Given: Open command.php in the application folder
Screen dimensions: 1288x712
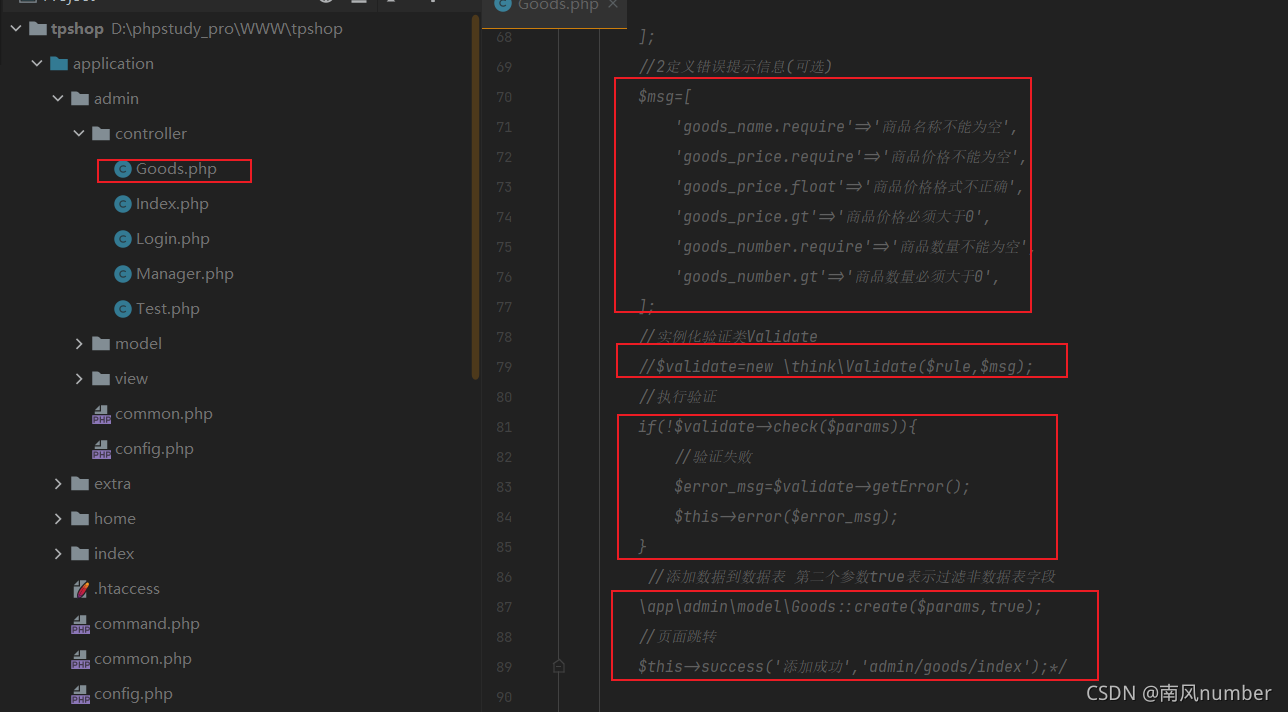Looking at the screenshot, I should [x=147, y=624].
